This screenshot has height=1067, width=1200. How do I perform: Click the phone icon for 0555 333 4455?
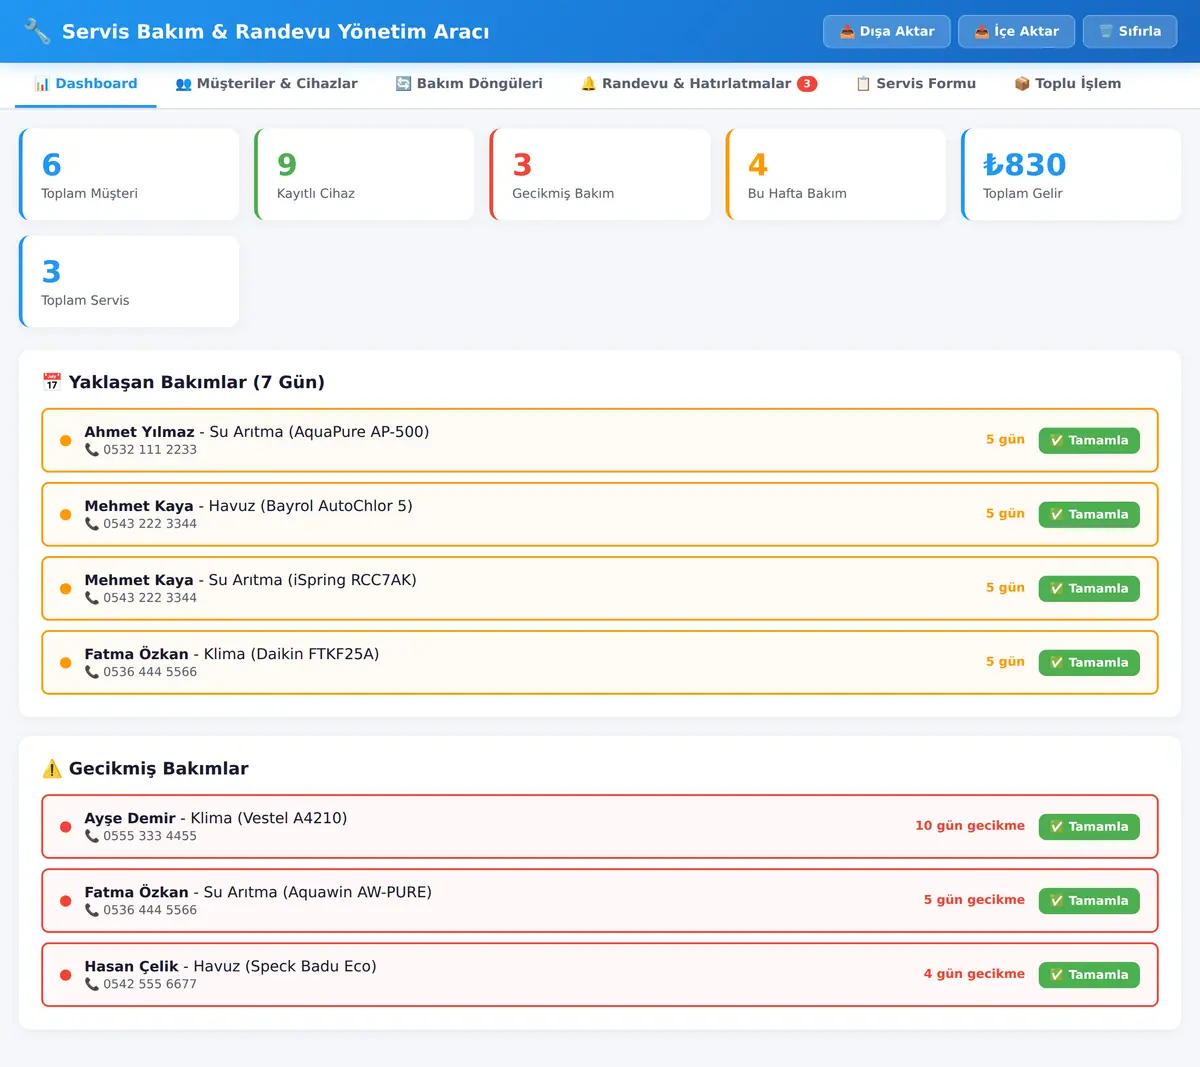tap(92, 836)
